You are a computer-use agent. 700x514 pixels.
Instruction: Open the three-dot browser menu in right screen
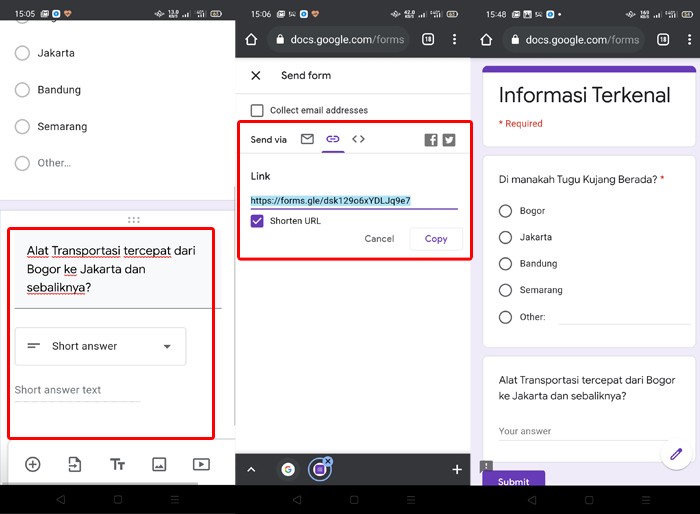[690, 40]
